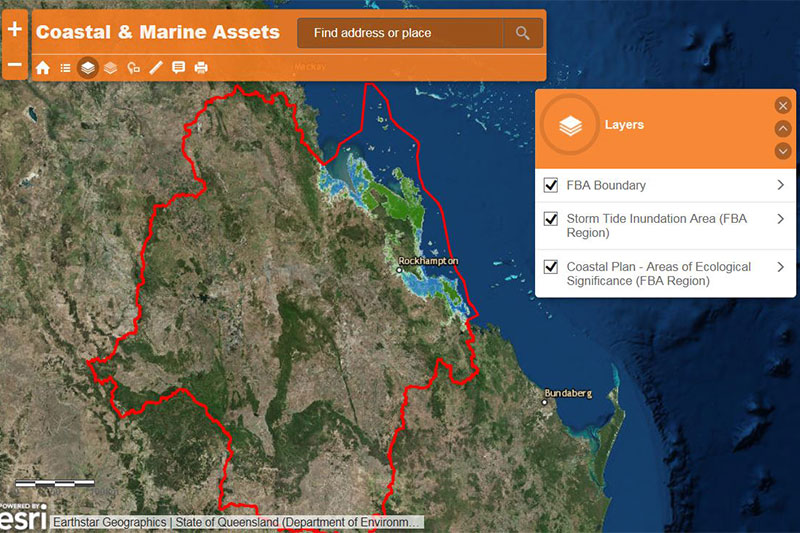Select the Measure ruler tool
The width and height of the screenshot is (800, 533).
tap(156, 68)
